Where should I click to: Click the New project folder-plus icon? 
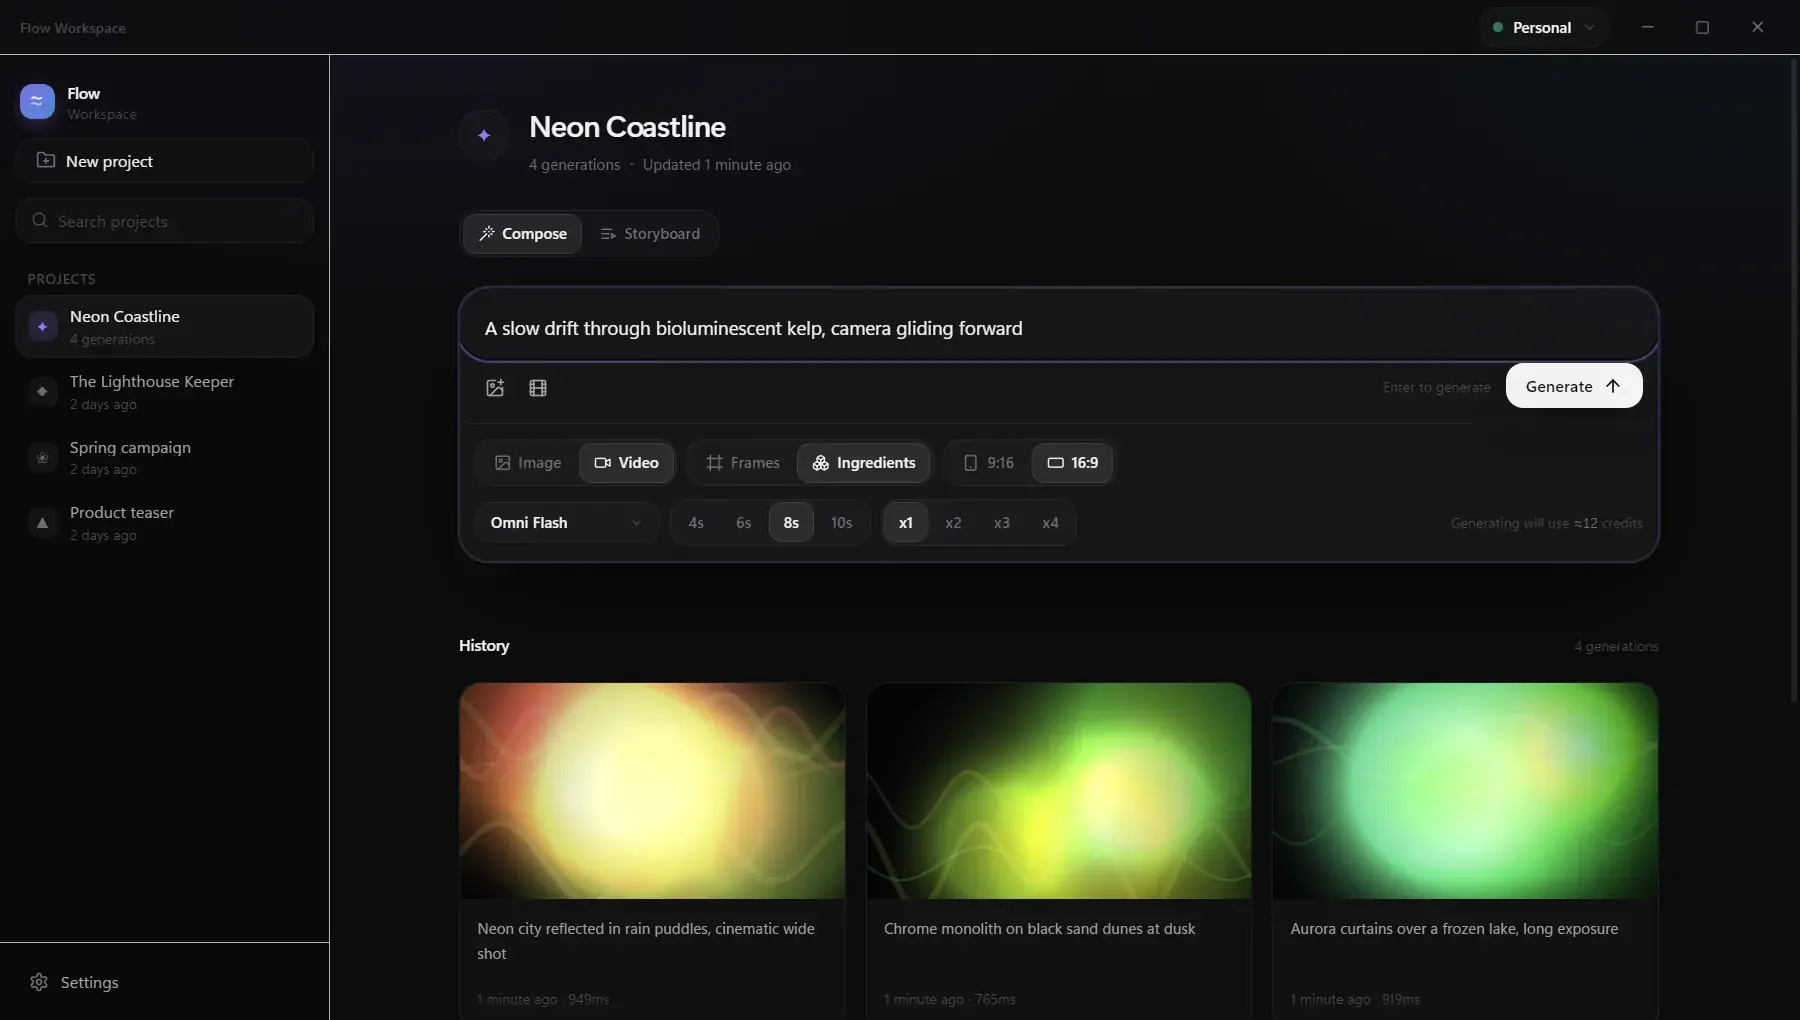(x=45, y=160)
